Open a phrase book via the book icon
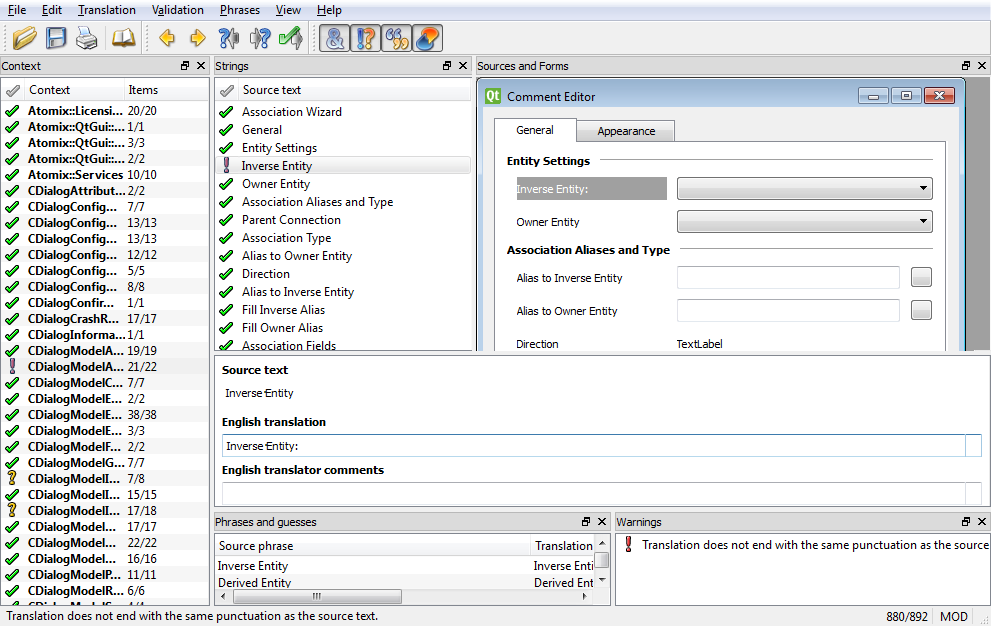991x626 pixels. tap(123, 38)
